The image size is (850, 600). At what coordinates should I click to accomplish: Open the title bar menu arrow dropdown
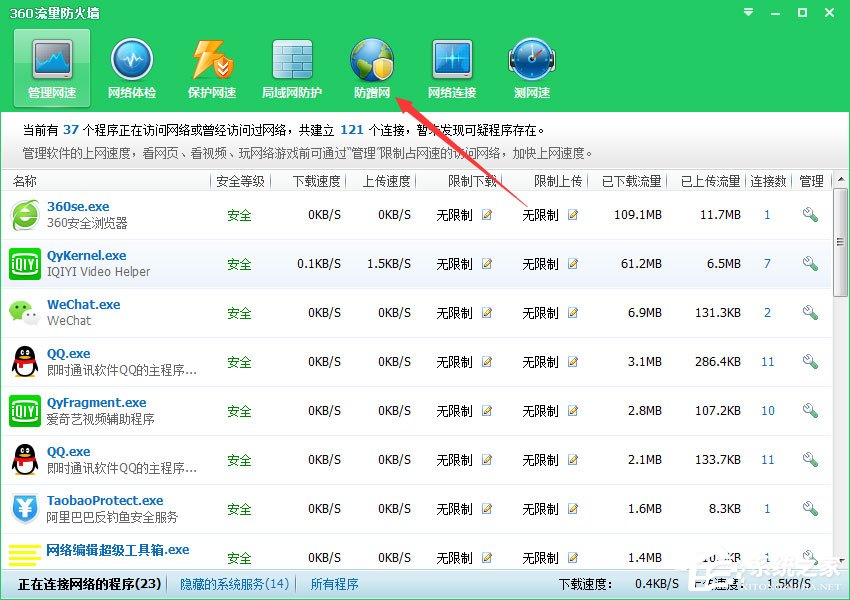point(747,13)
